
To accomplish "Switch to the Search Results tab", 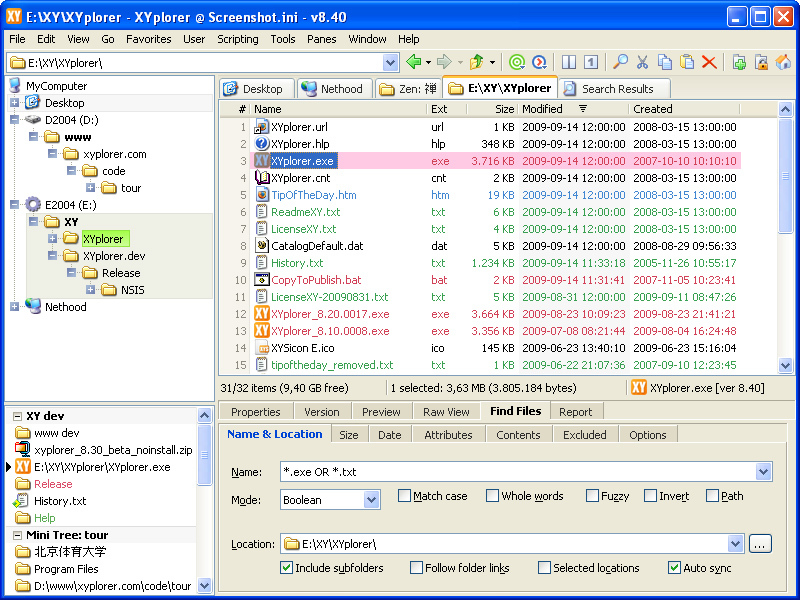I will (614, 89).
